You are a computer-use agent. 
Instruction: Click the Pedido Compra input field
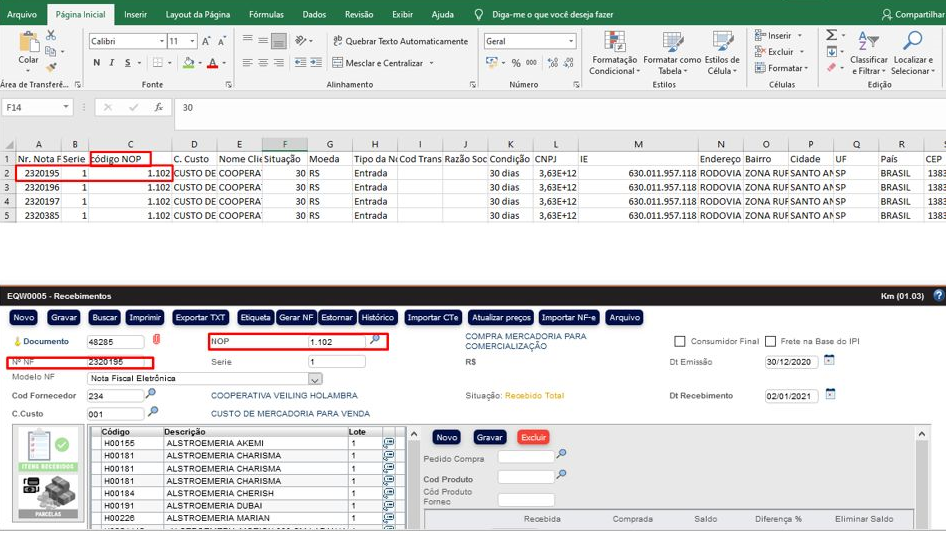[x=525, y=457]
